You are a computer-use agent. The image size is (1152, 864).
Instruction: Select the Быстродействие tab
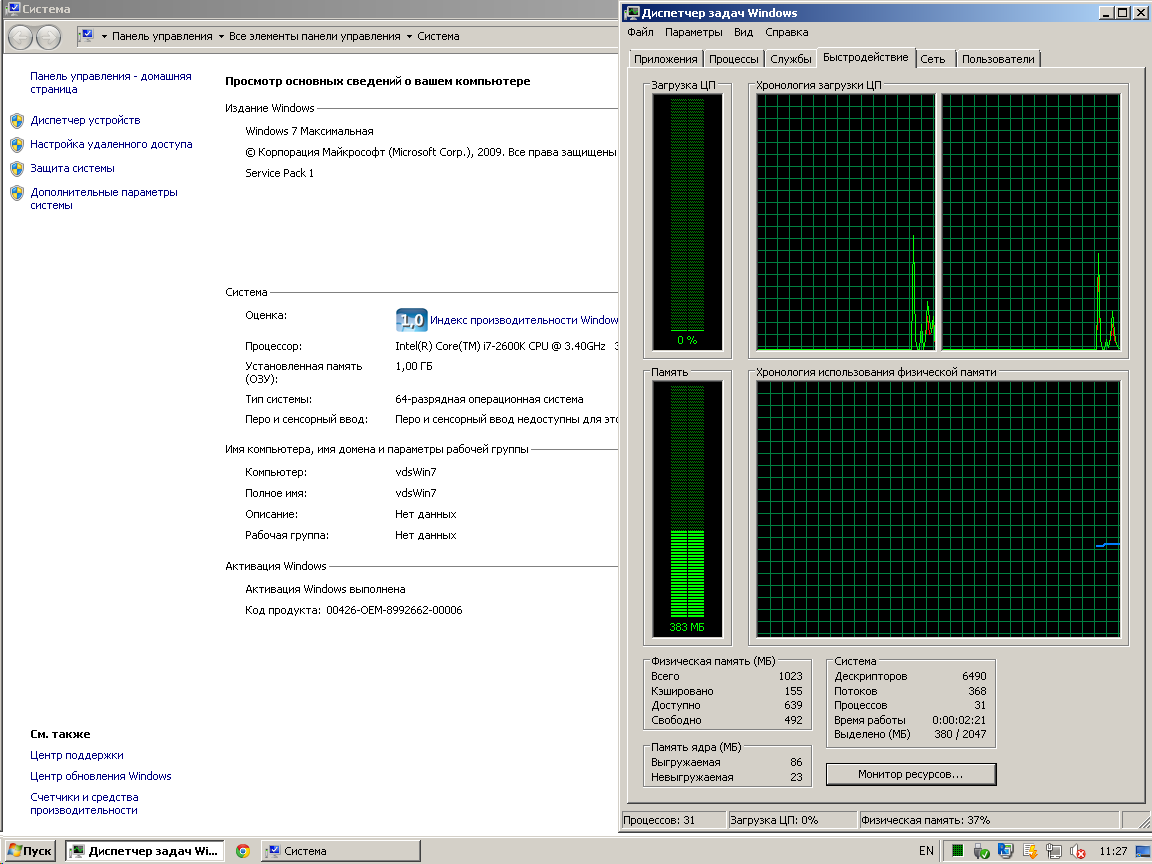[x=865, y=57]
